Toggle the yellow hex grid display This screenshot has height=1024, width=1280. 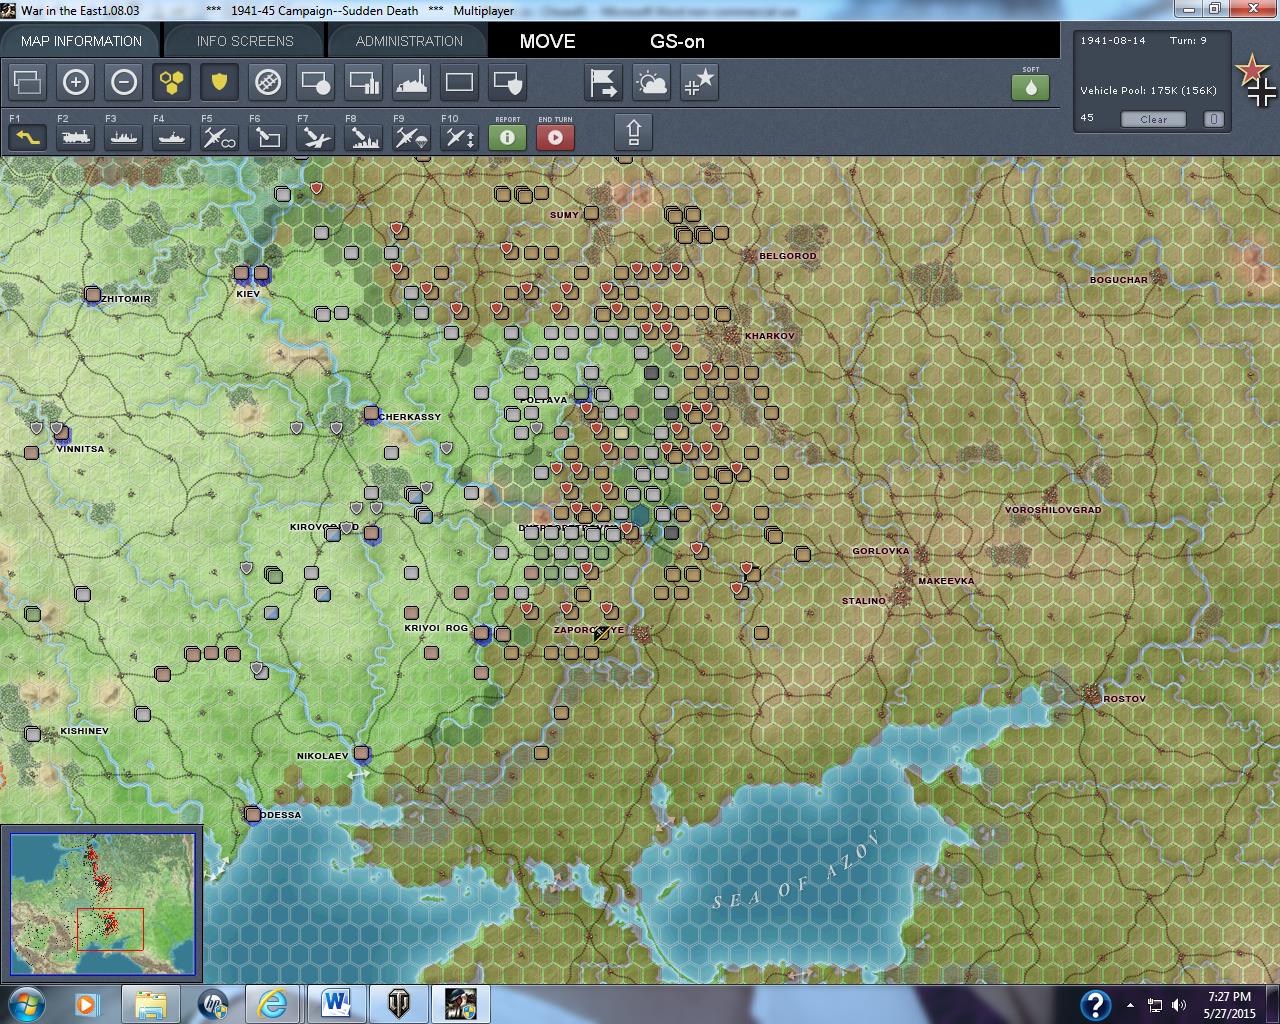[172, 82]
